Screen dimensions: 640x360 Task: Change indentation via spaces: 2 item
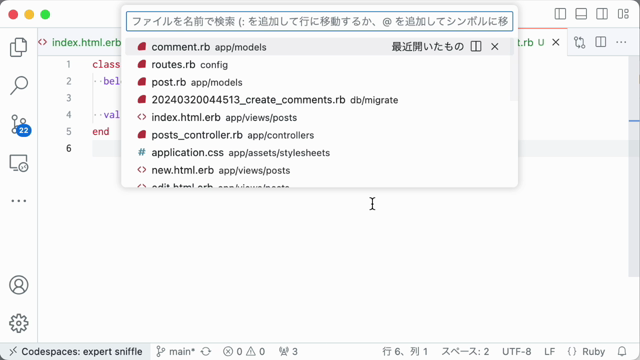[465, 351]
